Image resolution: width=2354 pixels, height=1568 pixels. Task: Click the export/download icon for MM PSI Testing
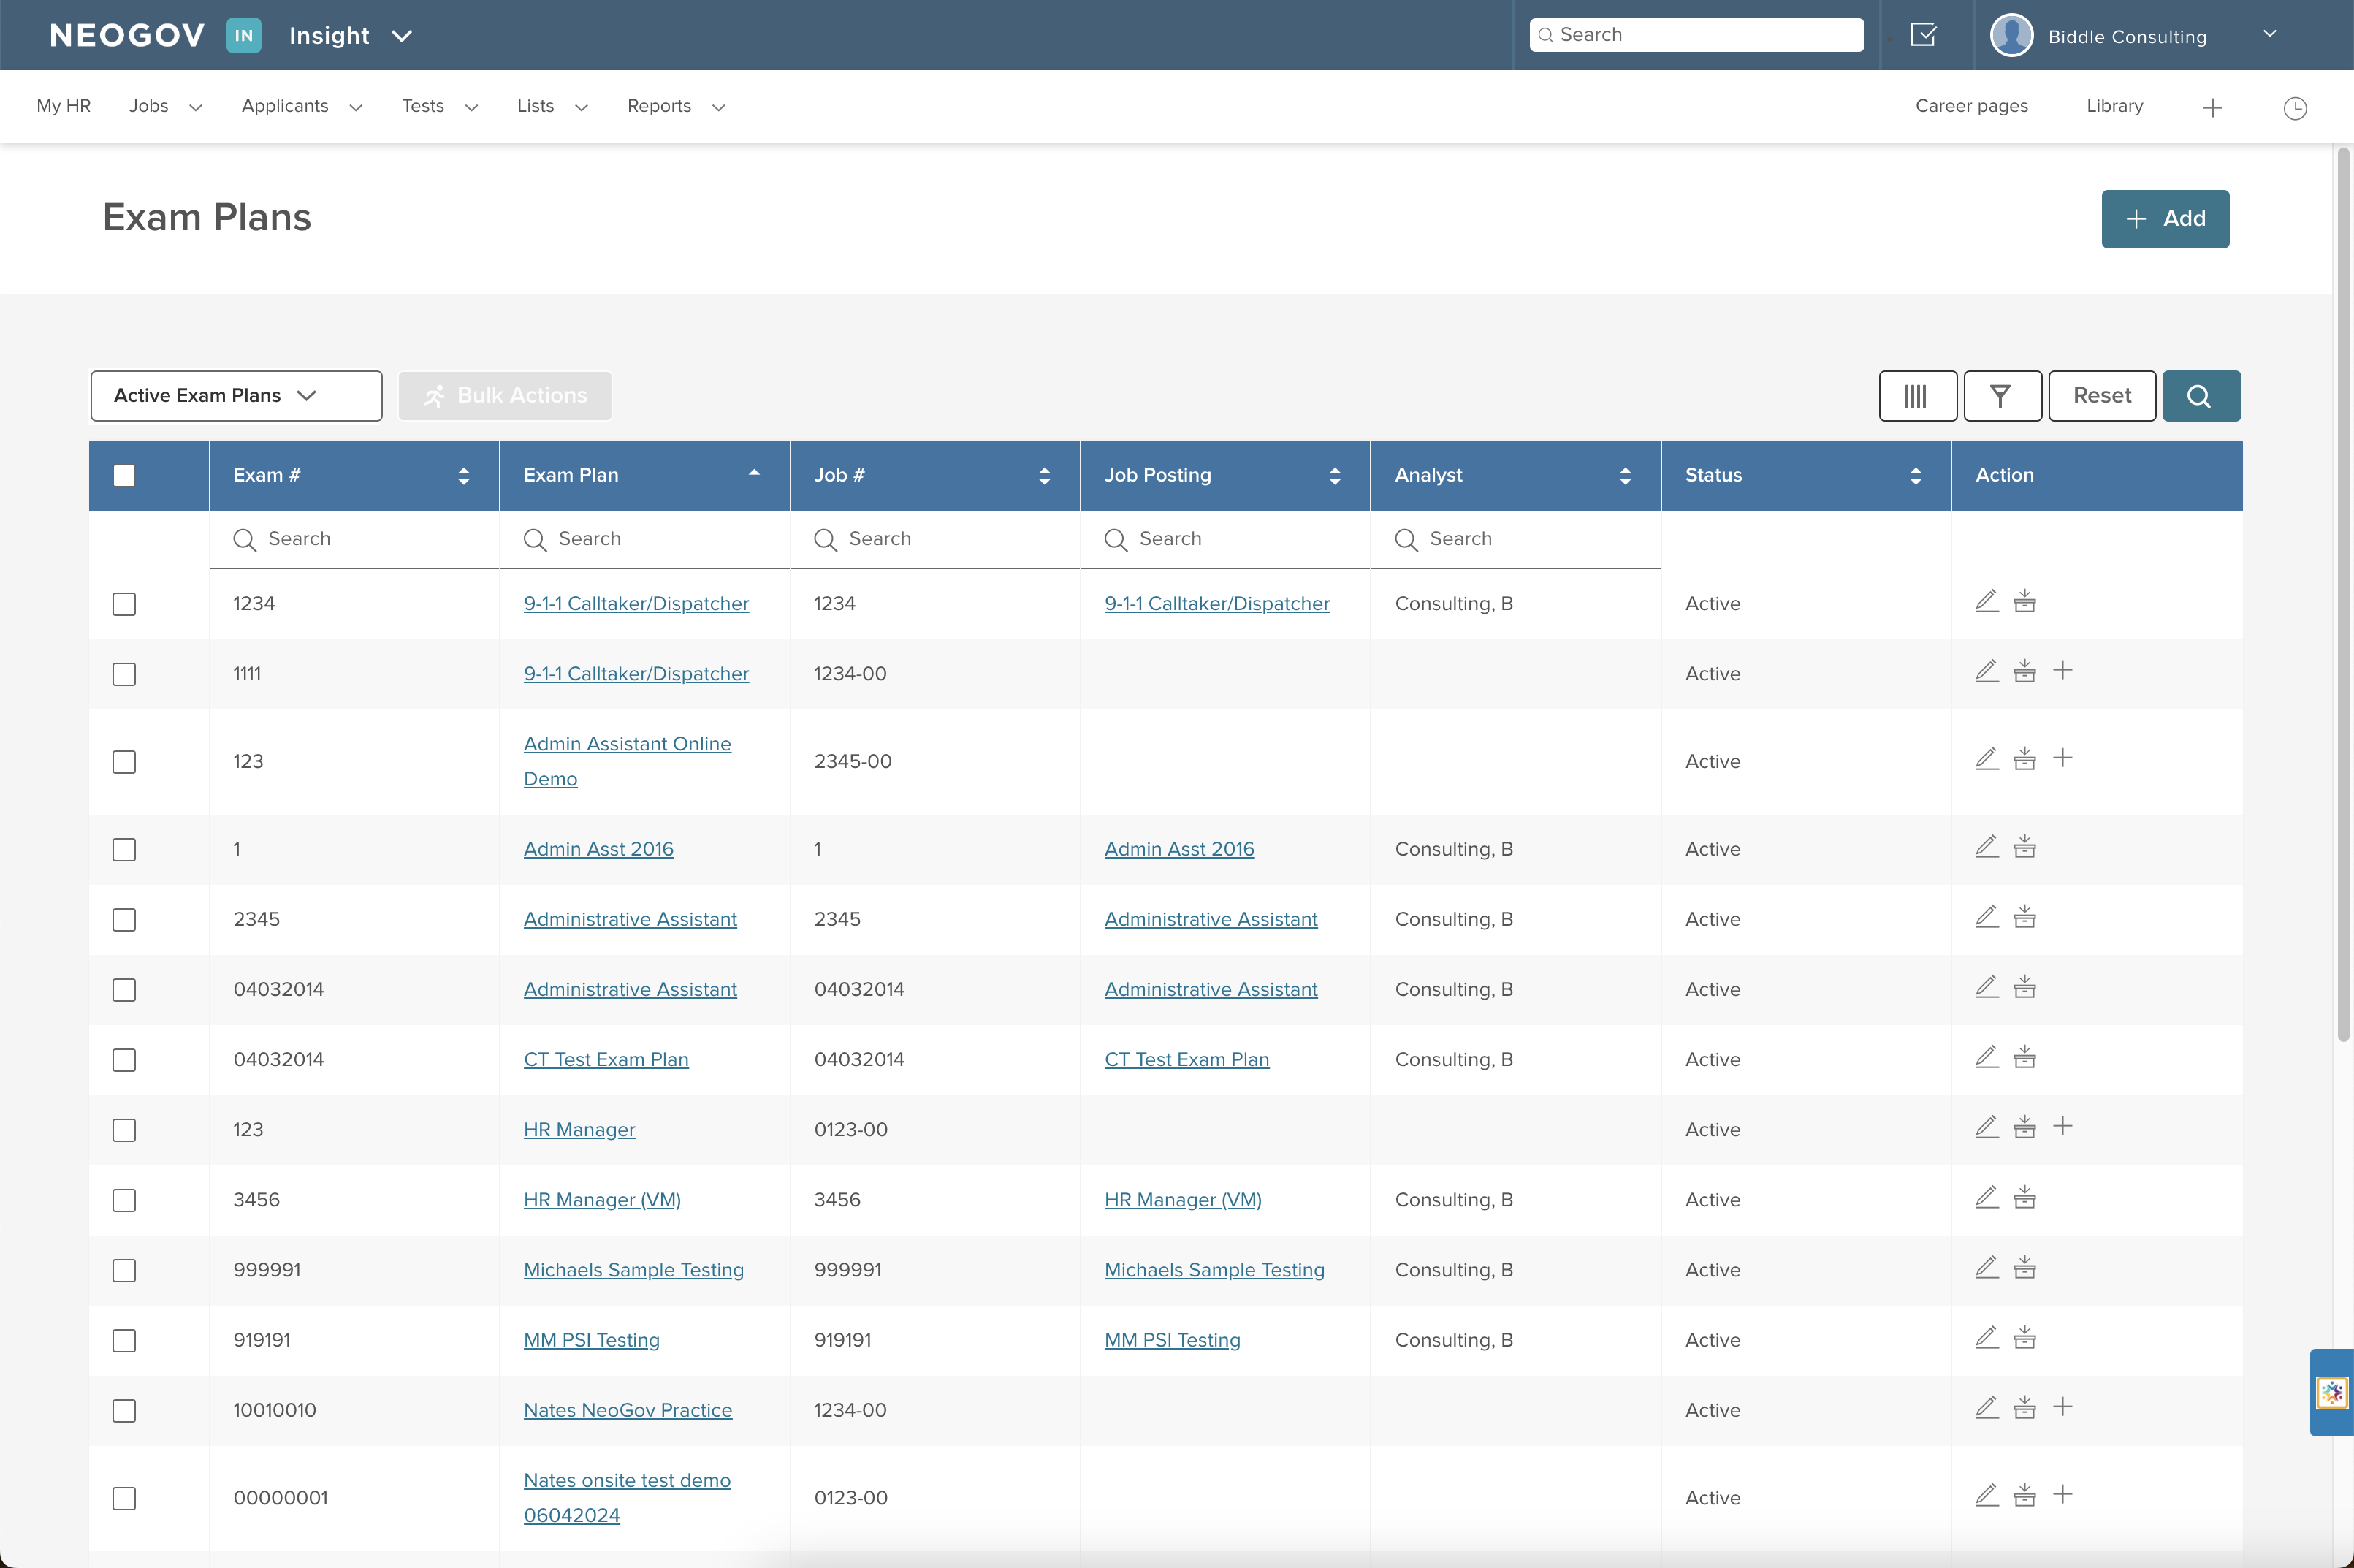pos(2024,1337)
